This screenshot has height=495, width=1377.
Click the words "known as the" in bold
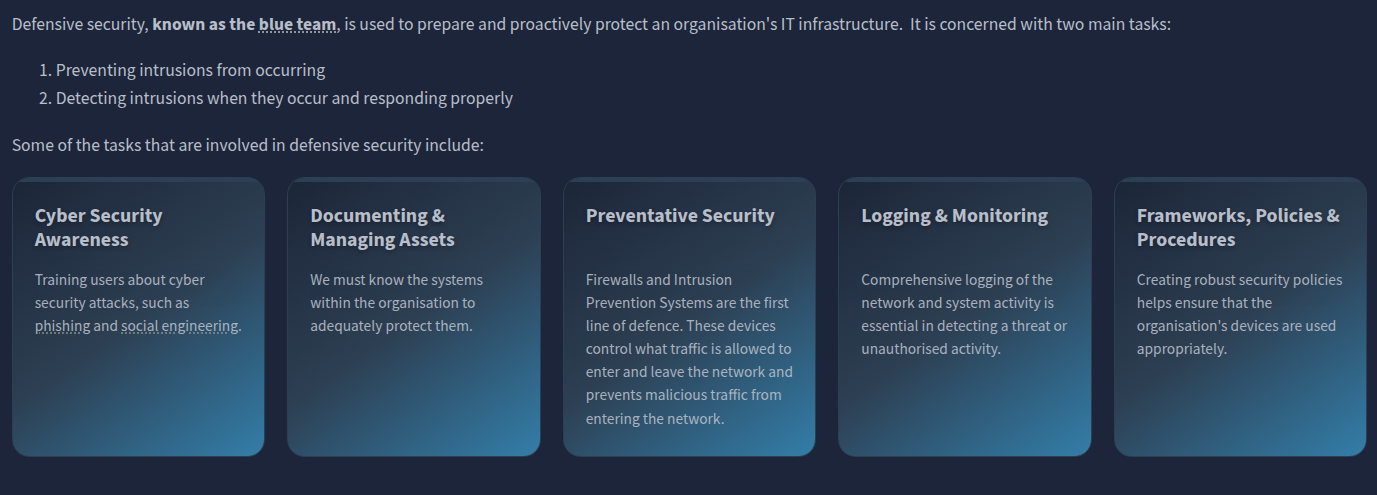point(203,24)
